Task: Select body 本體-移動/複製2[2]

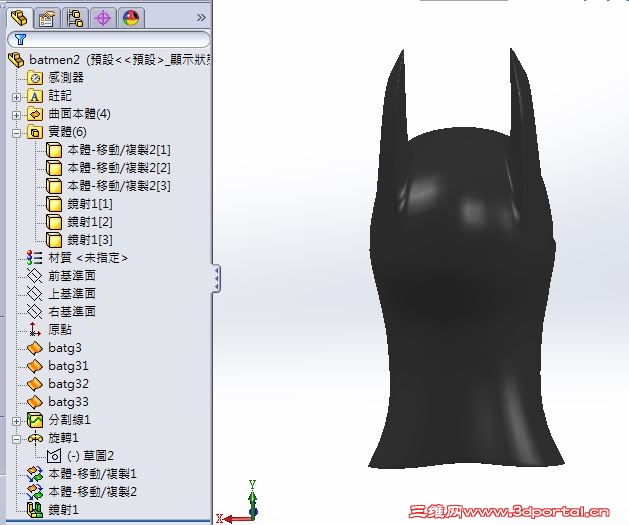Action: tap(119, 168)
